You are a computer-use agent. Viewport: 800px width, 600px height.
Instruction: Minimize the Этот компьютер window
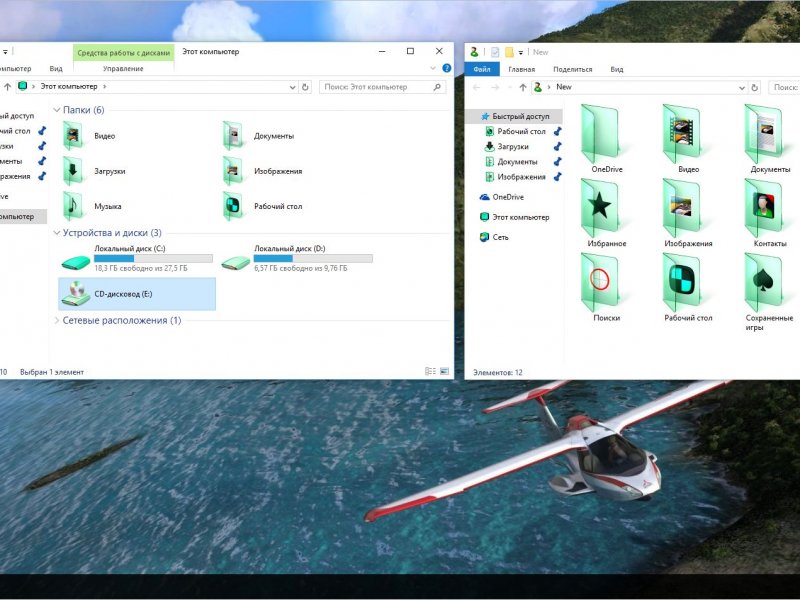pos(382,51)
